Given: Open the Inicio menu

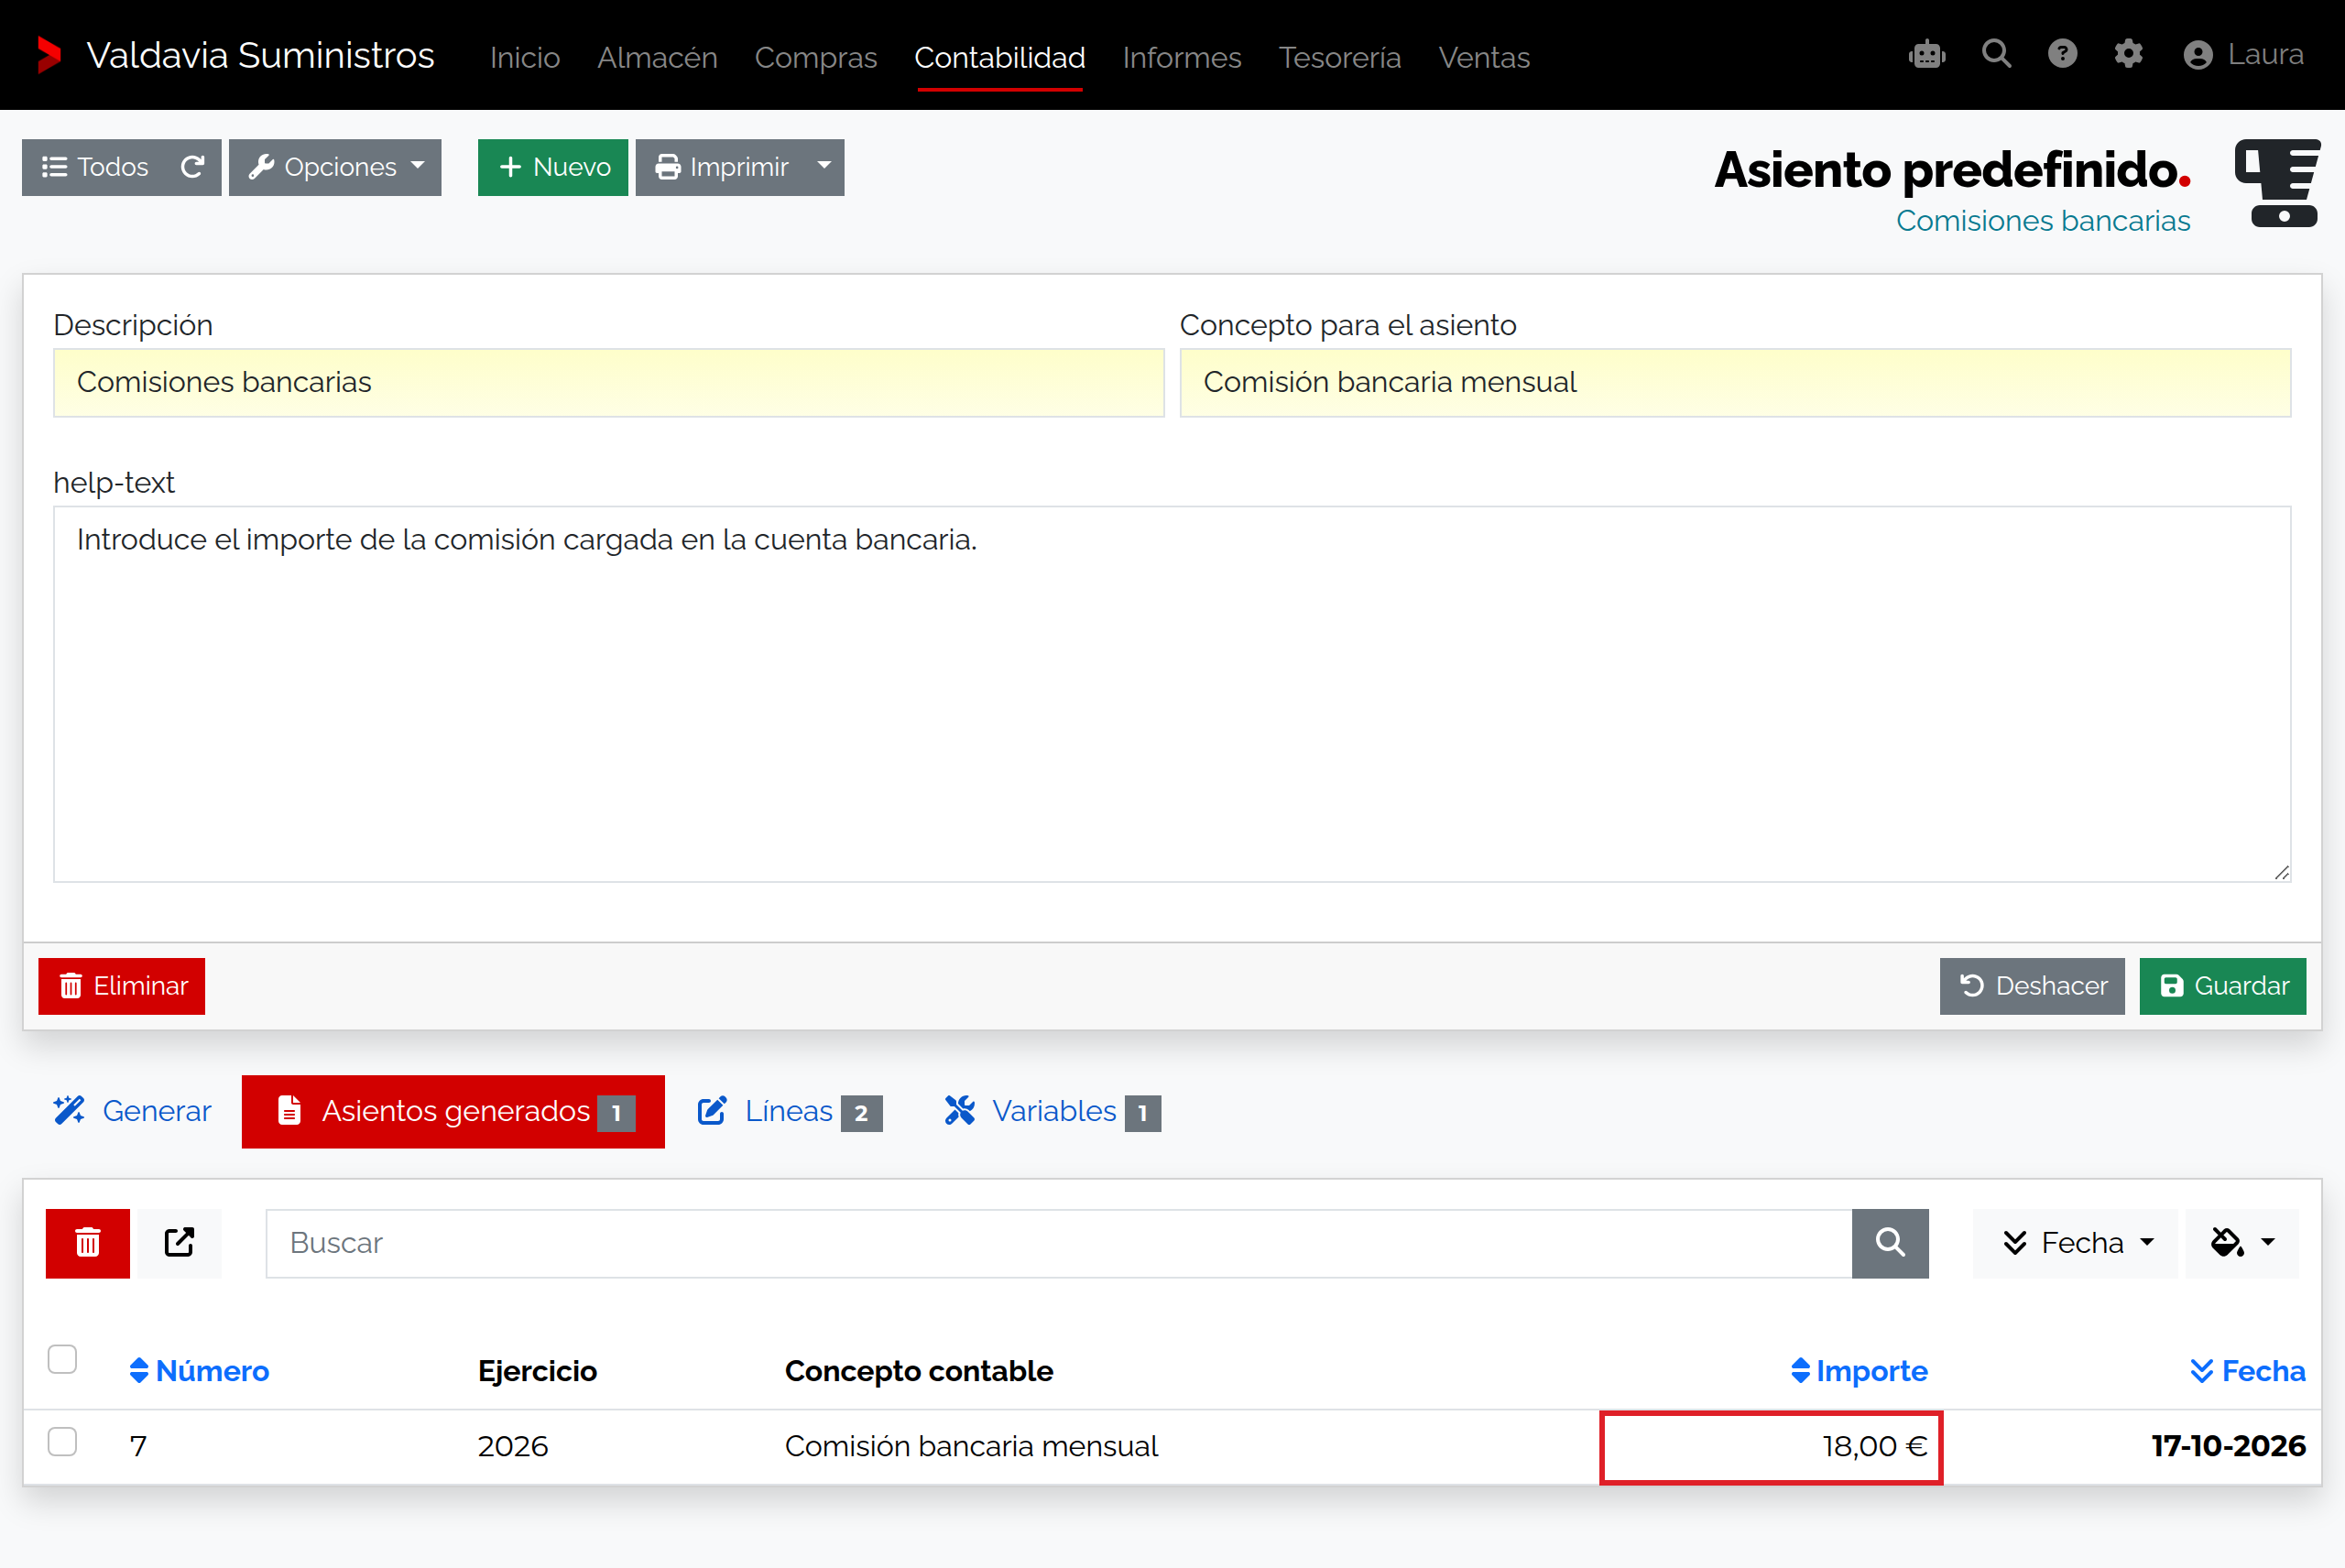Looking at the screenshot, I should click(525, 57).
